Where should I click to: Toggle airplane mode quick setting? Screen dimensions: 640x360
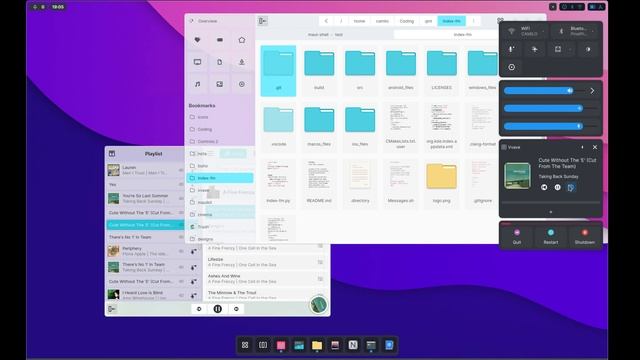[534, 49]
